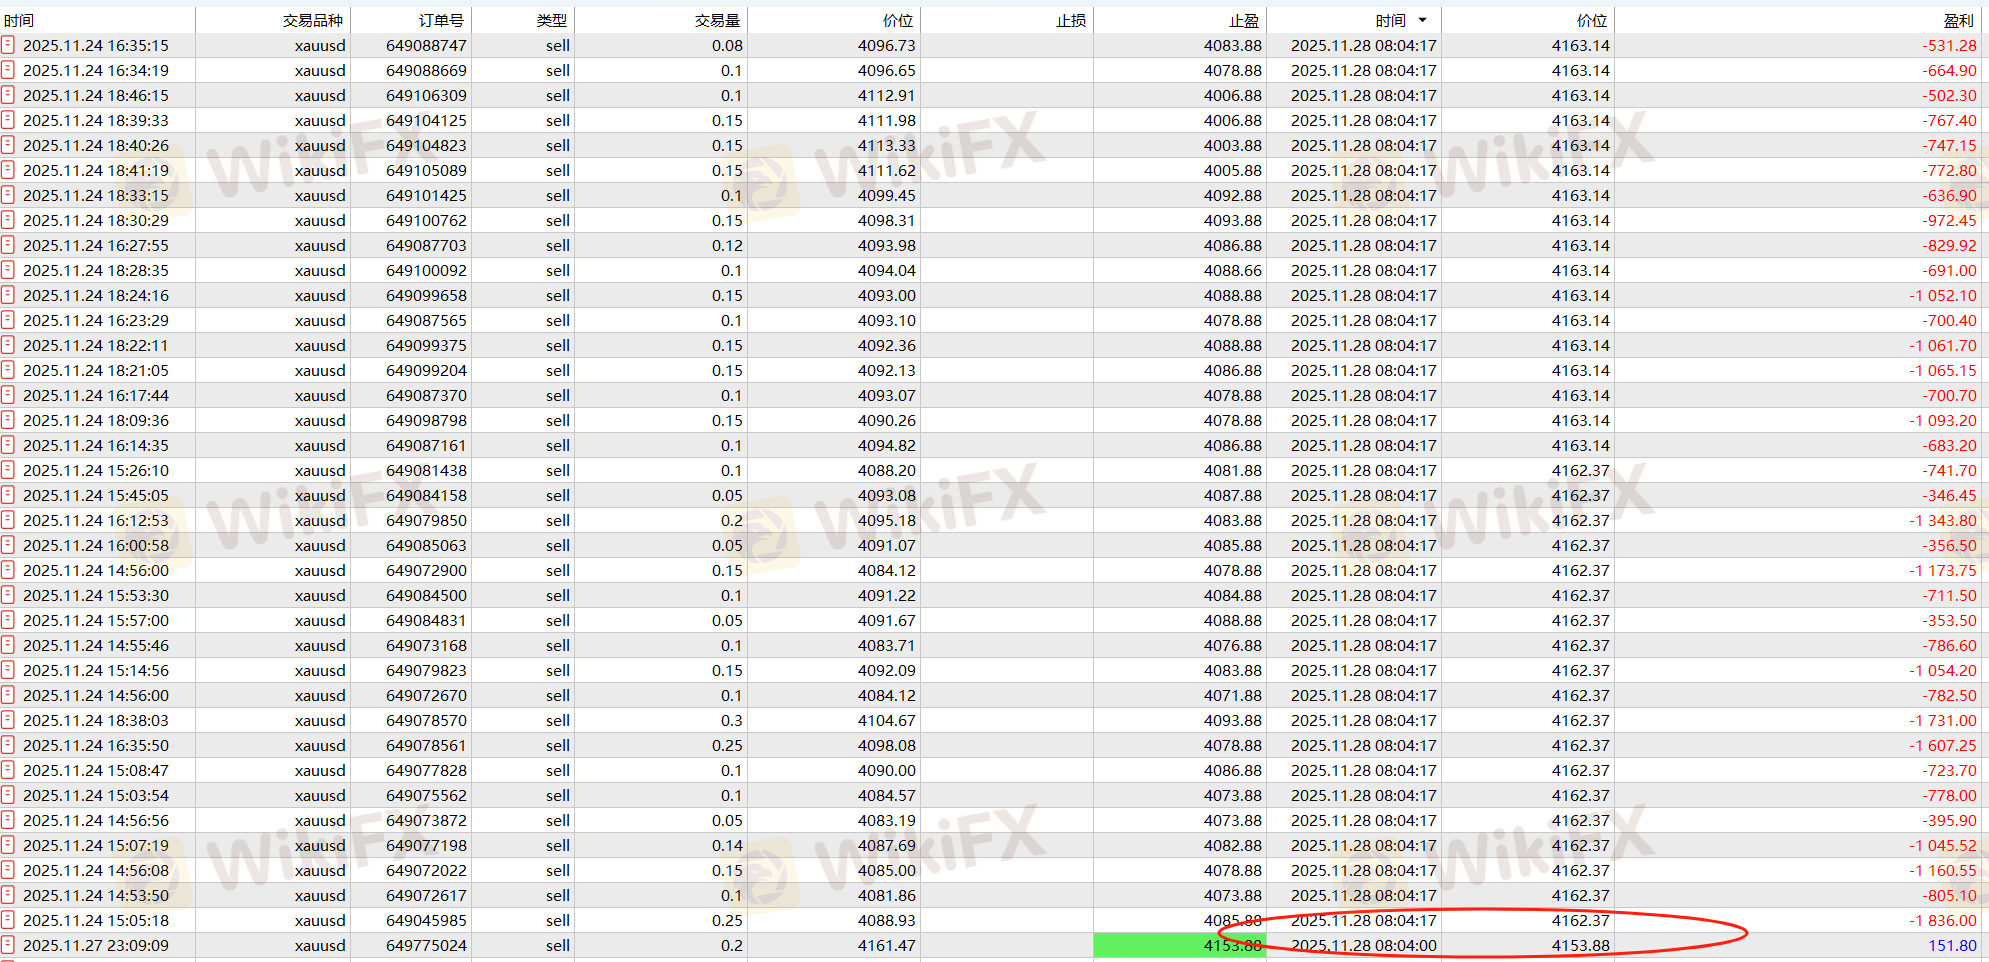Click the loss value -1 836.00
This screenshot has width=1989, height=962.
coord(1942,920)
